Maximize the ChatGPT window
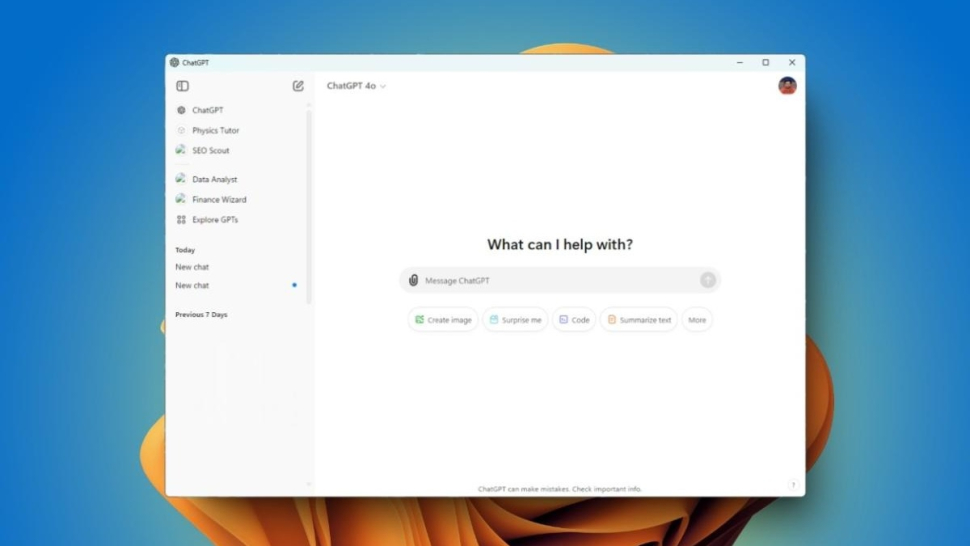This screenshot has height=546, width=970. tap(766, 62)
